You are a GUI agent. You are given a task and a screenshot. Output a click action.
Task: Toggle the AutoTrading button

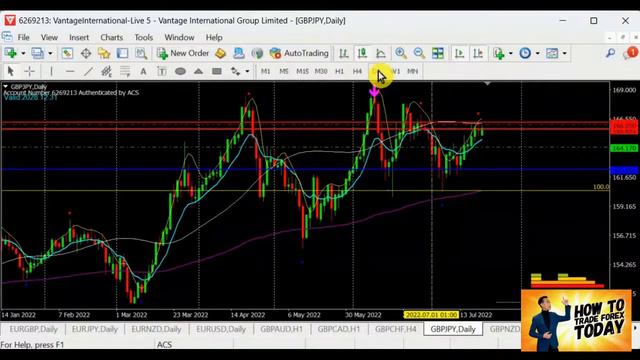click(x=299, y=53)
